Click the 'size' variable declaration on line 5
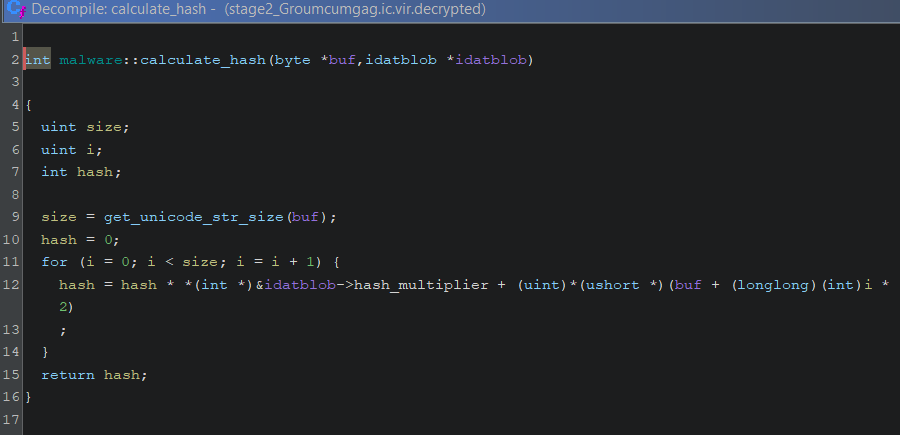This screenshot has width=900, height=435. [108, 127]
